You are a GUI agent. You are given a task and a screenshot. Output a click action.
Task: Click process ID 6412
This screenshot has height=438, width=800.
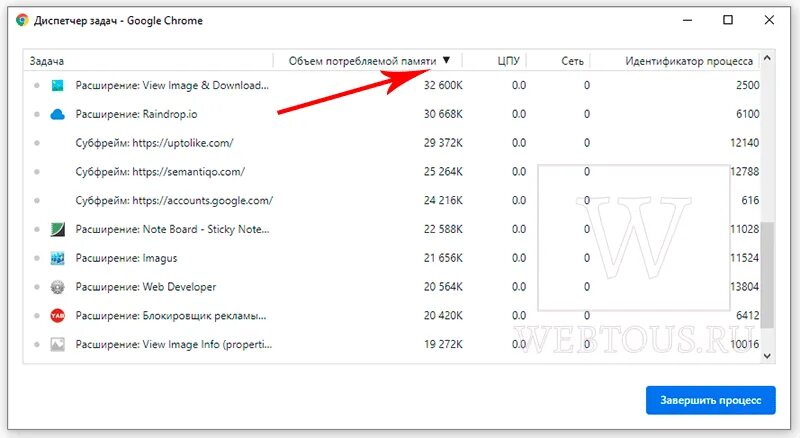click(x=747, y=315)
